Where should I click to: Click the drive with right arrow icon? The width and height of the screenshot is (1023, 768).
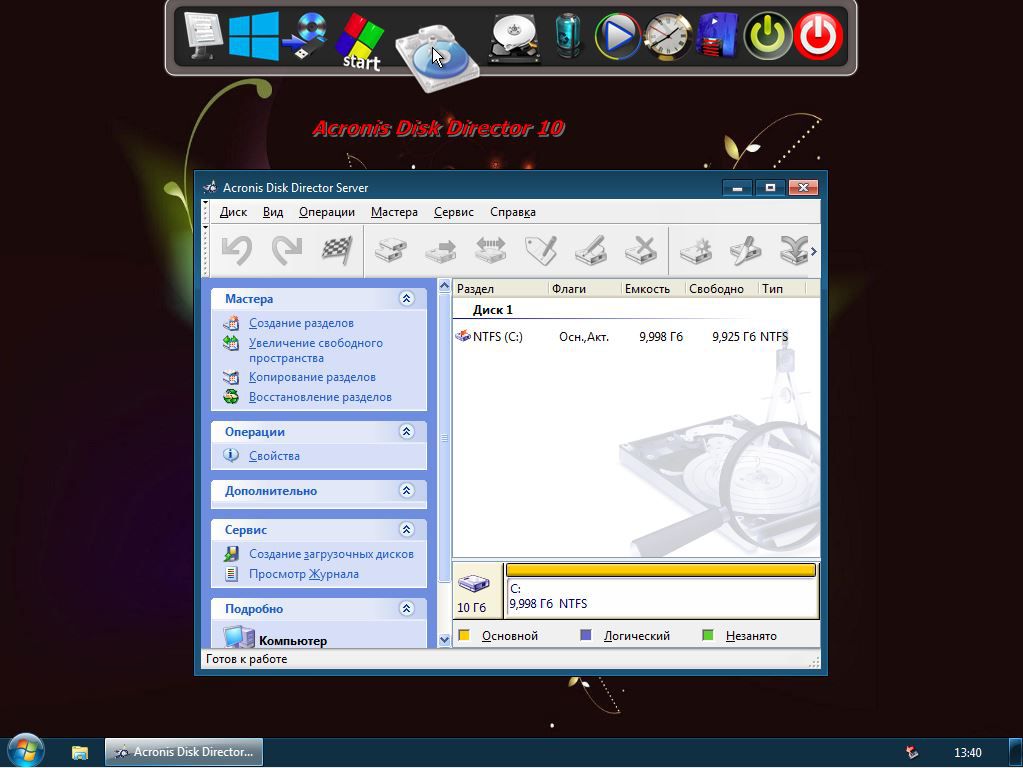point(440,251)
